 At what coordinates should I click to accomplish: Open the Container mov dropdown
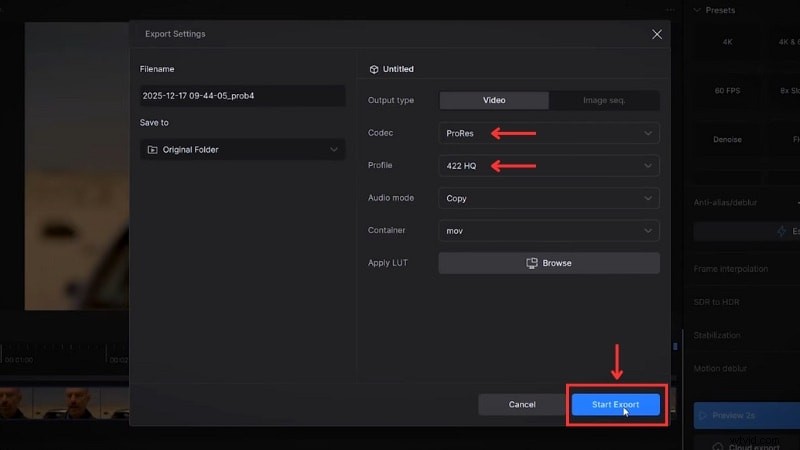coord(549,231)
